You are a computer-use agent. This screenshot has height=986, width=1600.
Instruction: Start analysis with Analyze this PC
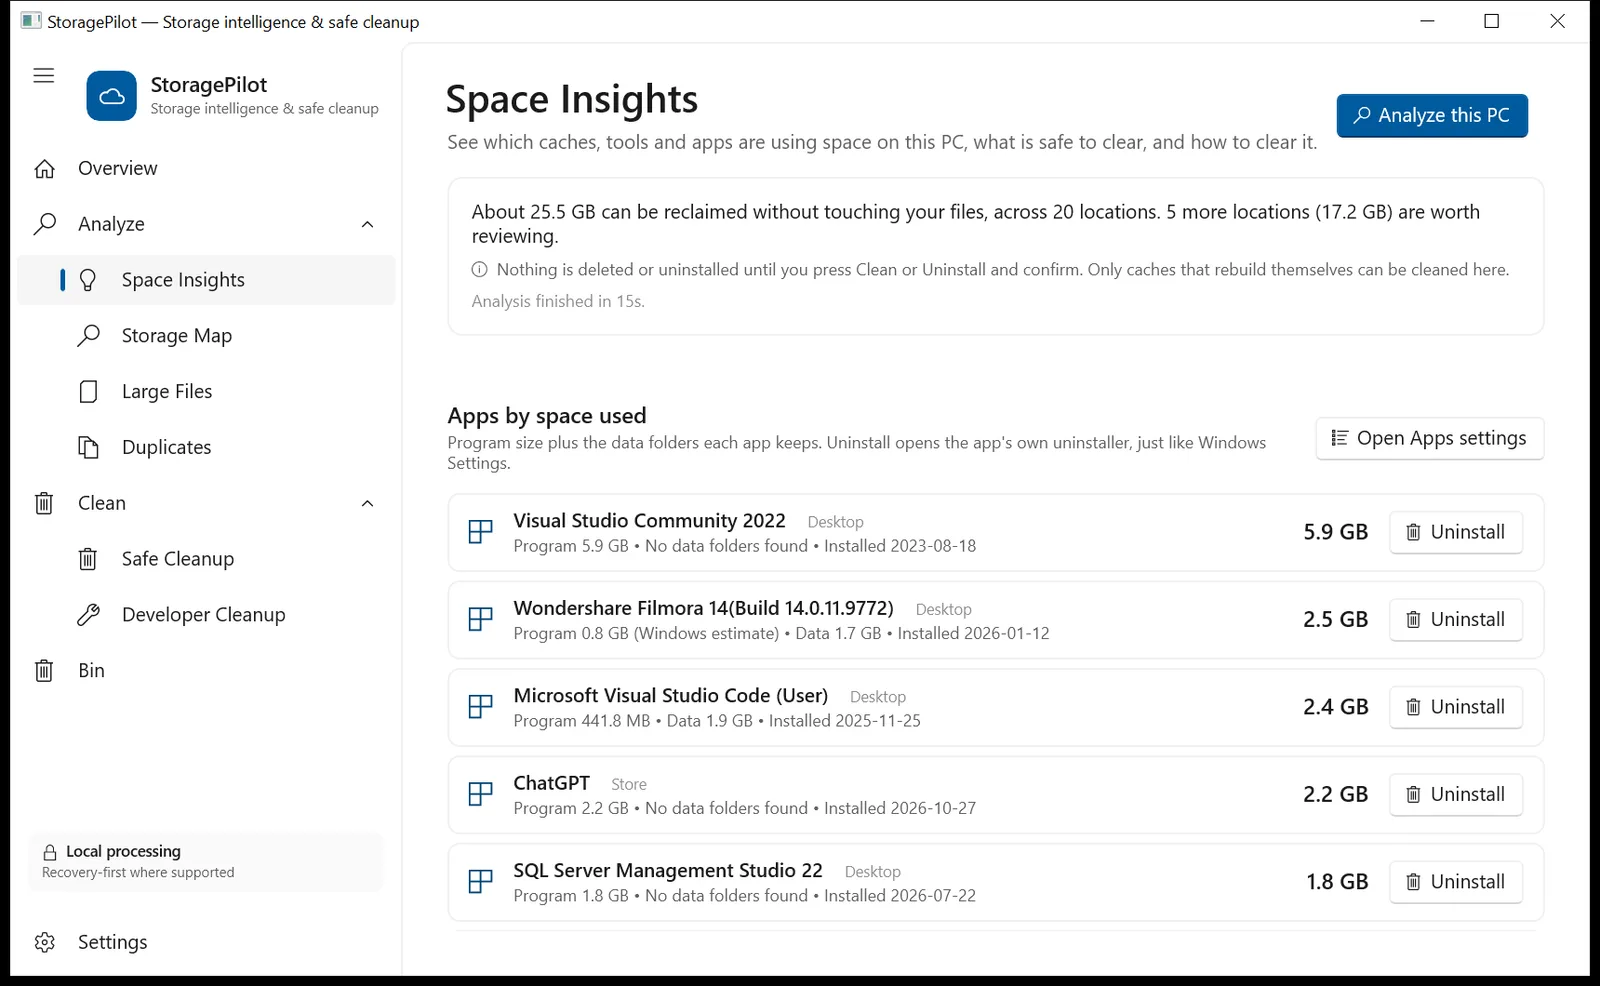[x=1432, y=116]
